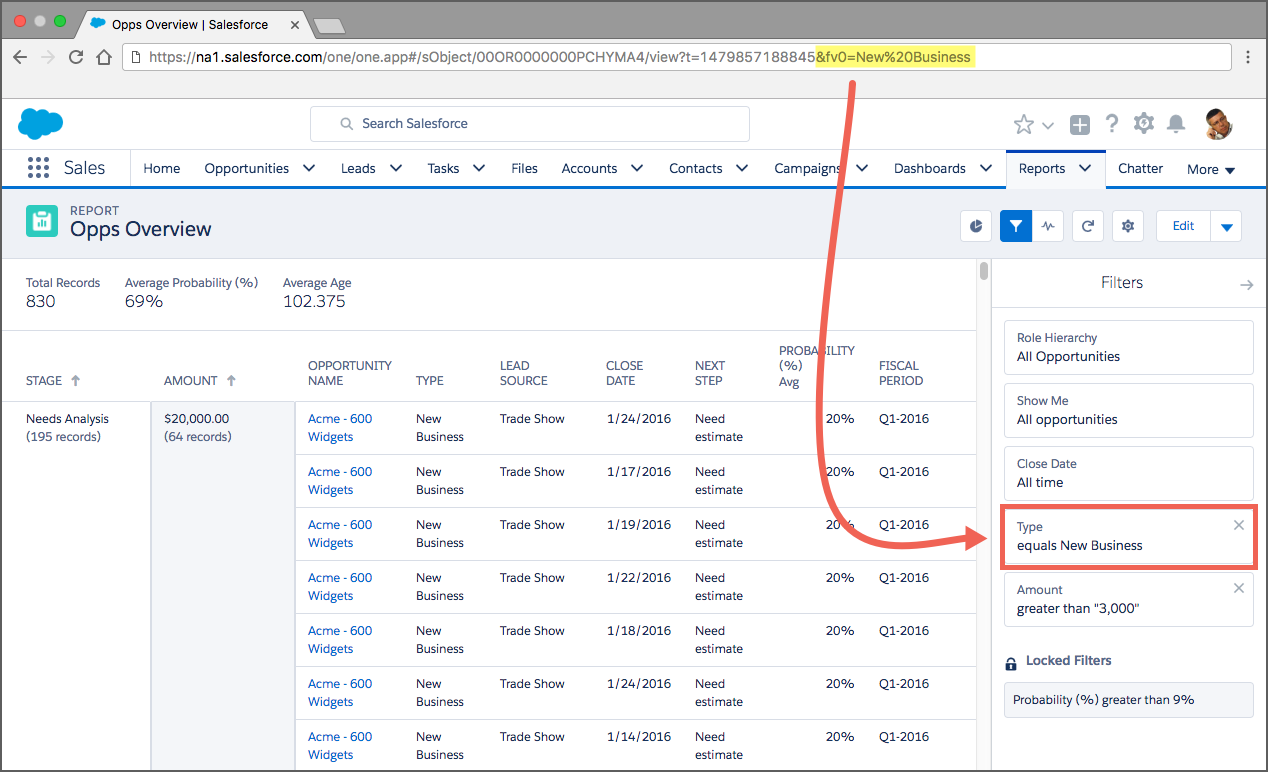Open Acme - 600 Widgets closing 1/19/2016
The width and height of the screenshot is (1268, 772).
click(340, 534)
